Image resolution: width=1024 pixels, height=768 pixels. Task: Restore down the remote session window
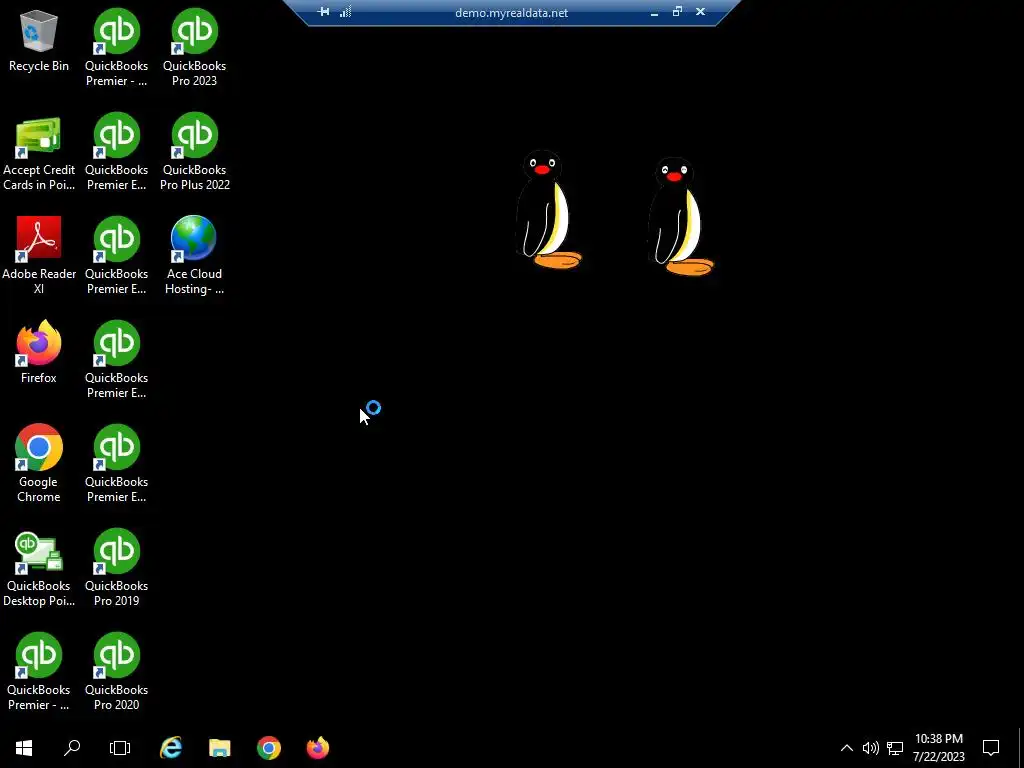[x=677, y=12]
